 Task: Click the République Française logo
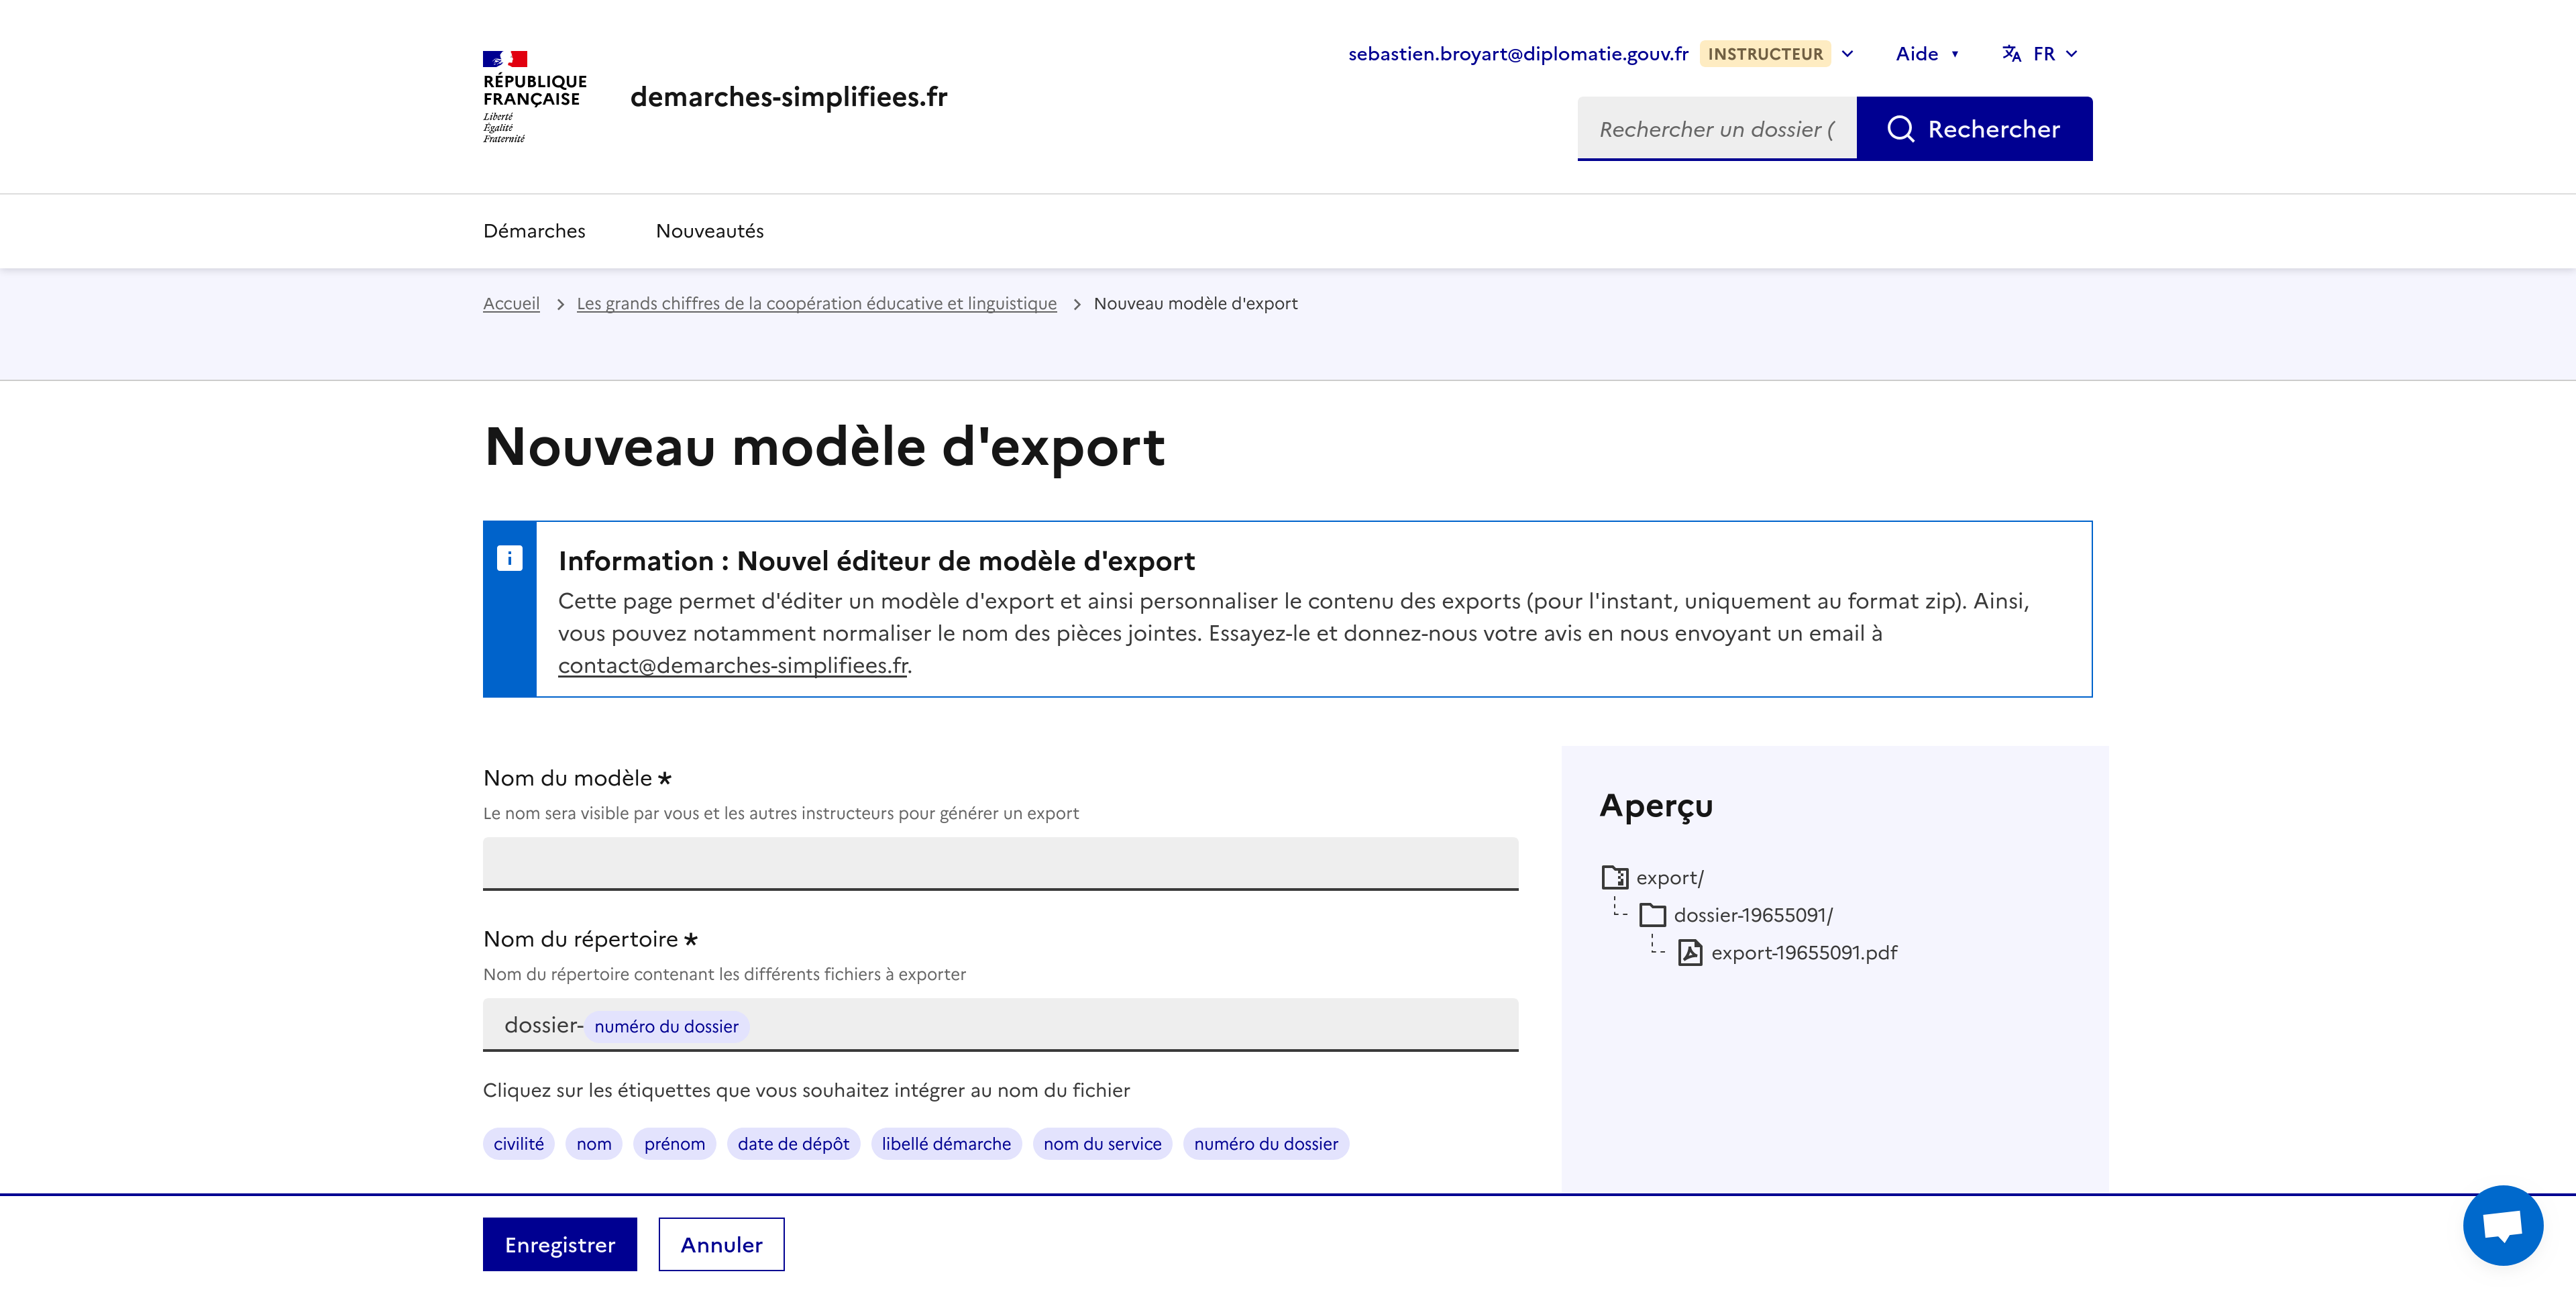point(534,97)
